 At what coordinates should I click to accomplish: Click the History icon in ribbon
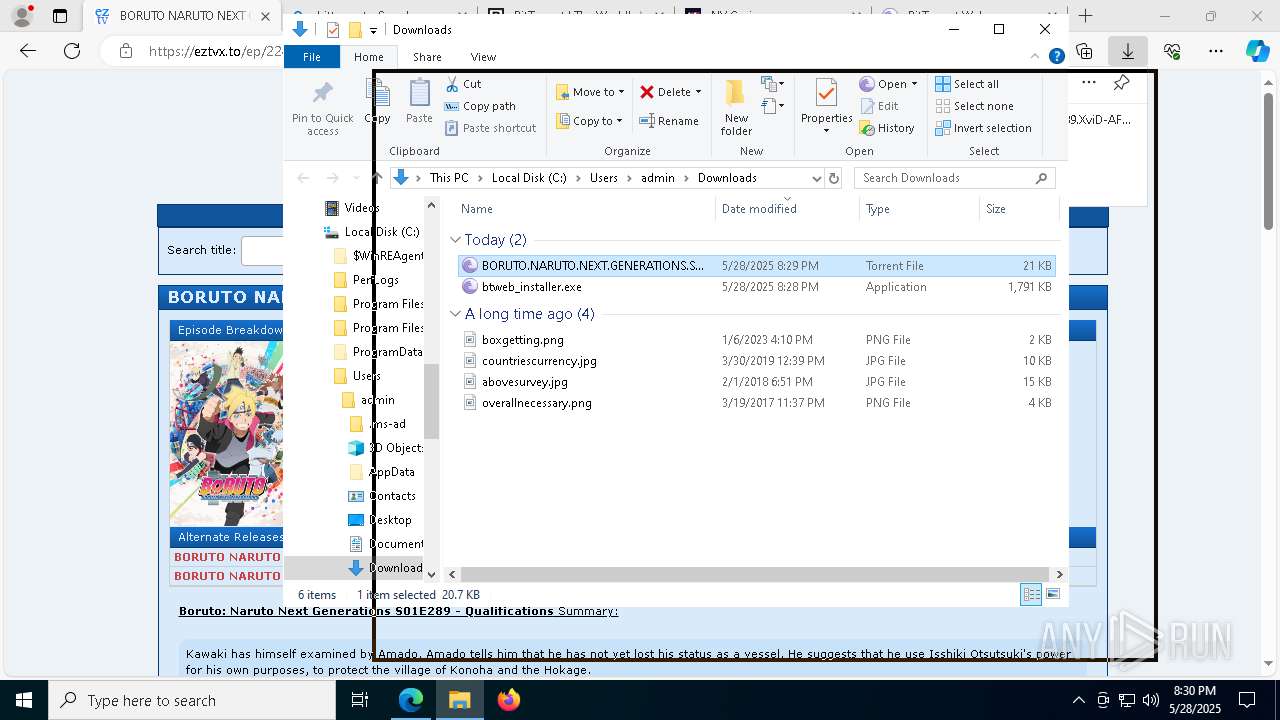(x=867, y=128)
